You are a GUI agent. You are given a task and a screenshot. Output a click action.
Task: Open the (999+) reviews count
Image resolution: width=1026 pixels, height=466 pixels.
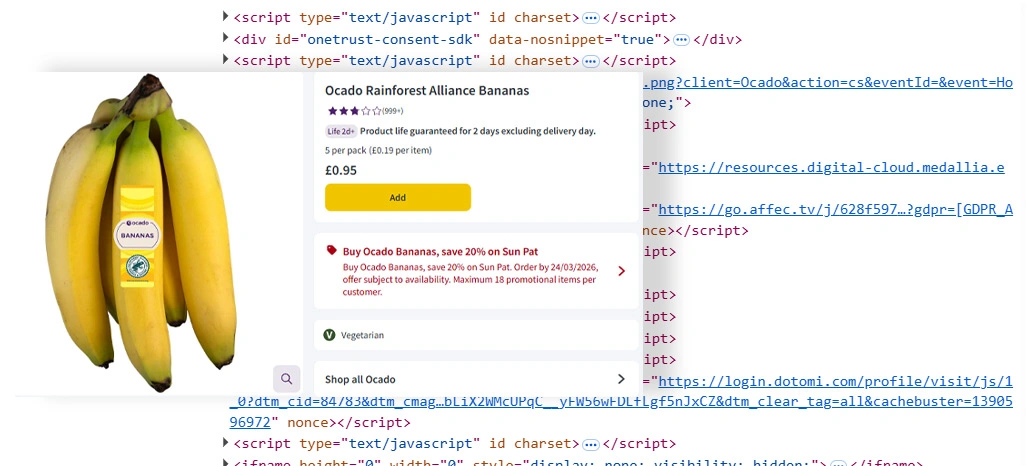[x=393, y=111]
